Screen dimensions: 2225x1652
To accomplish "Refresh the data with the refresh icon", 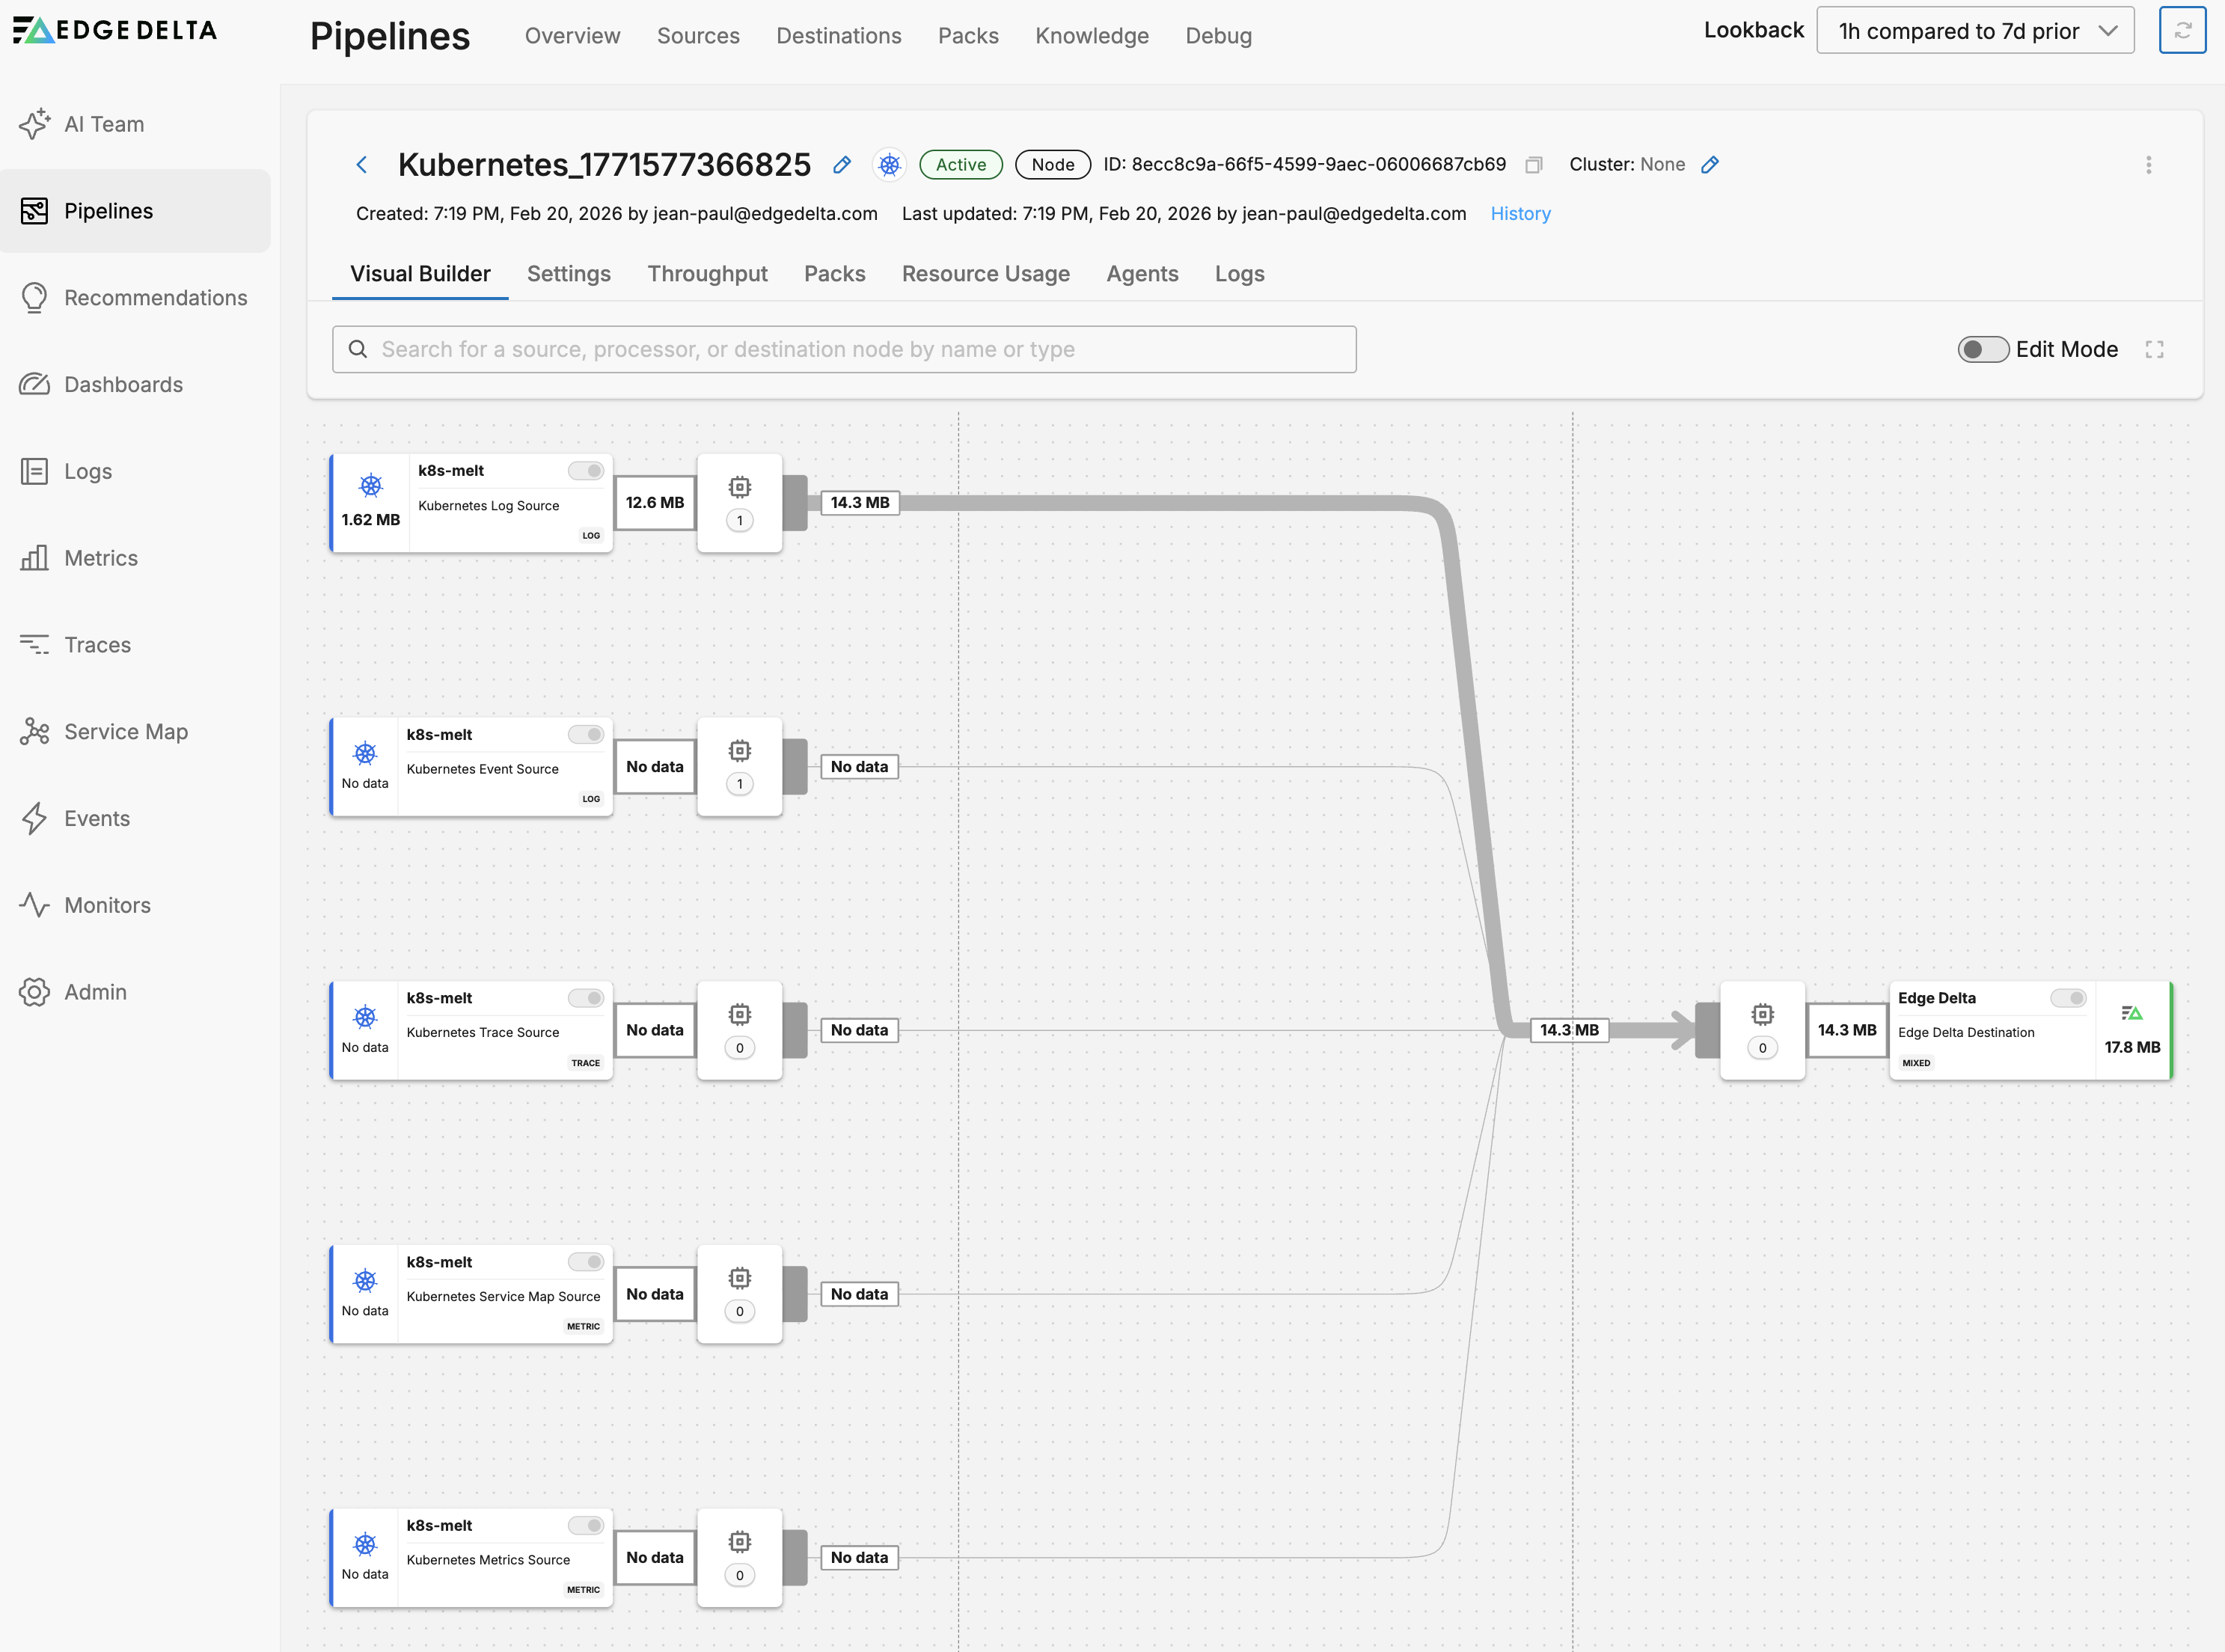I will click(x=2183, y=30).
